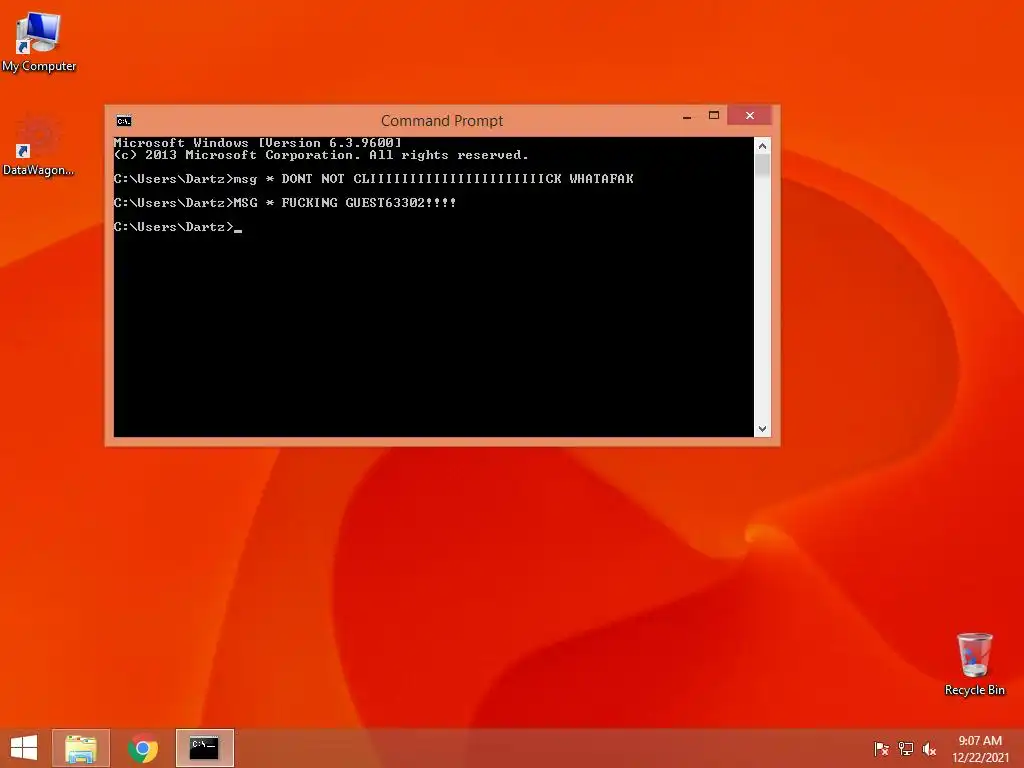Click the console scroll down arrow

click(762, 428)
